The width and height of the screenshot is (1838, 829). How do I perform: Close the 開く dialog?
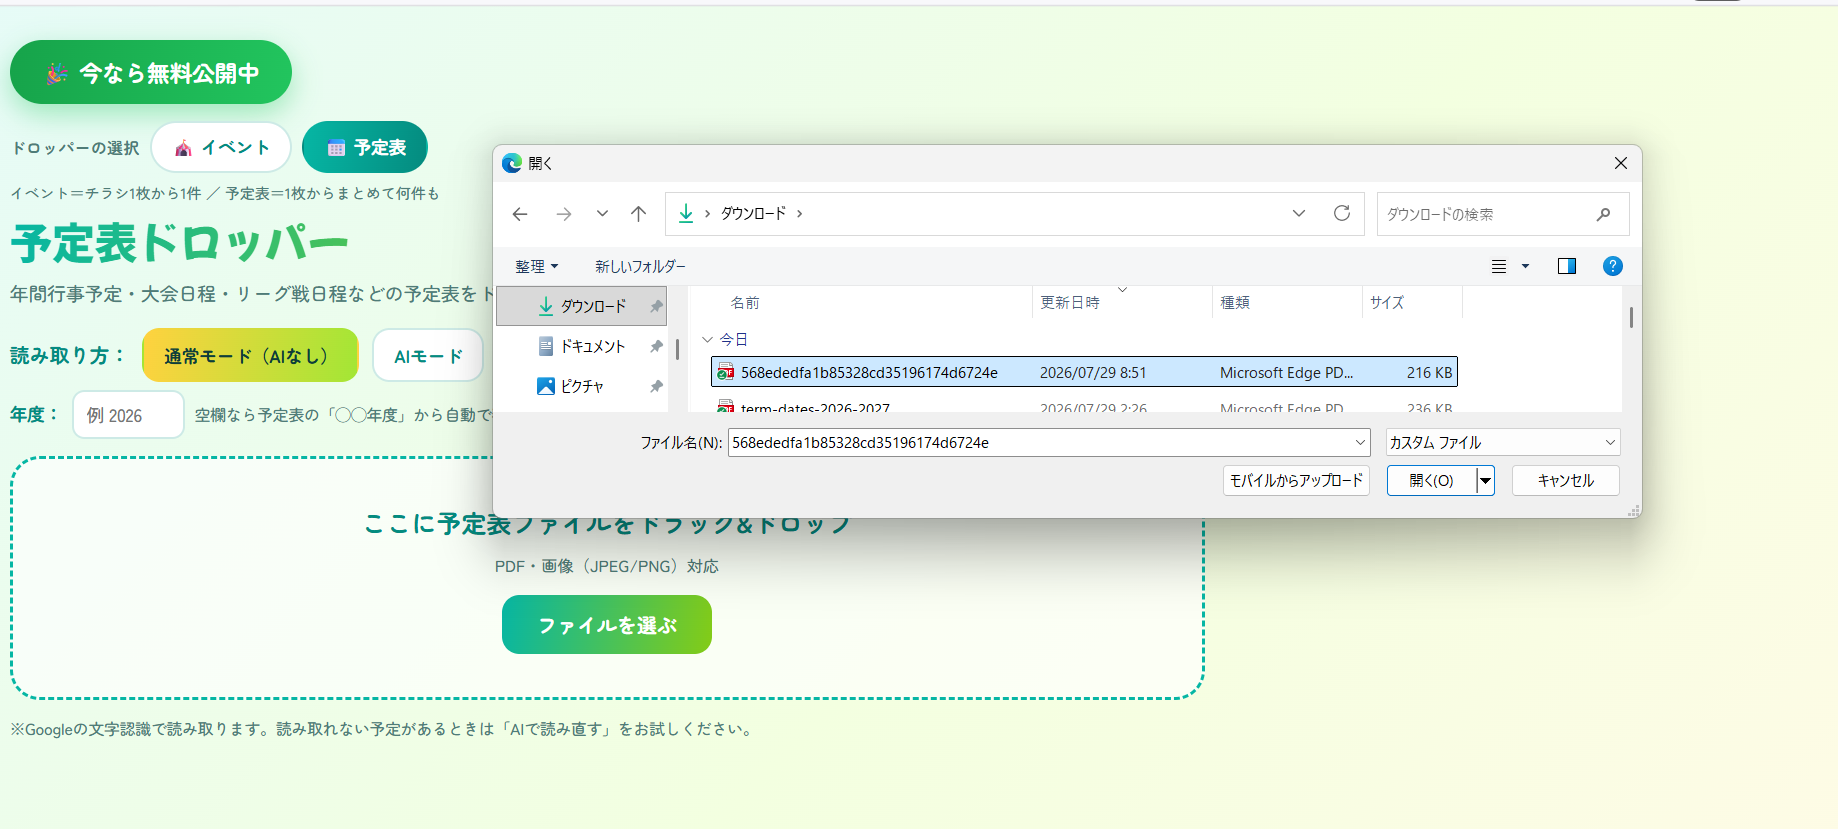(1621, 163)
